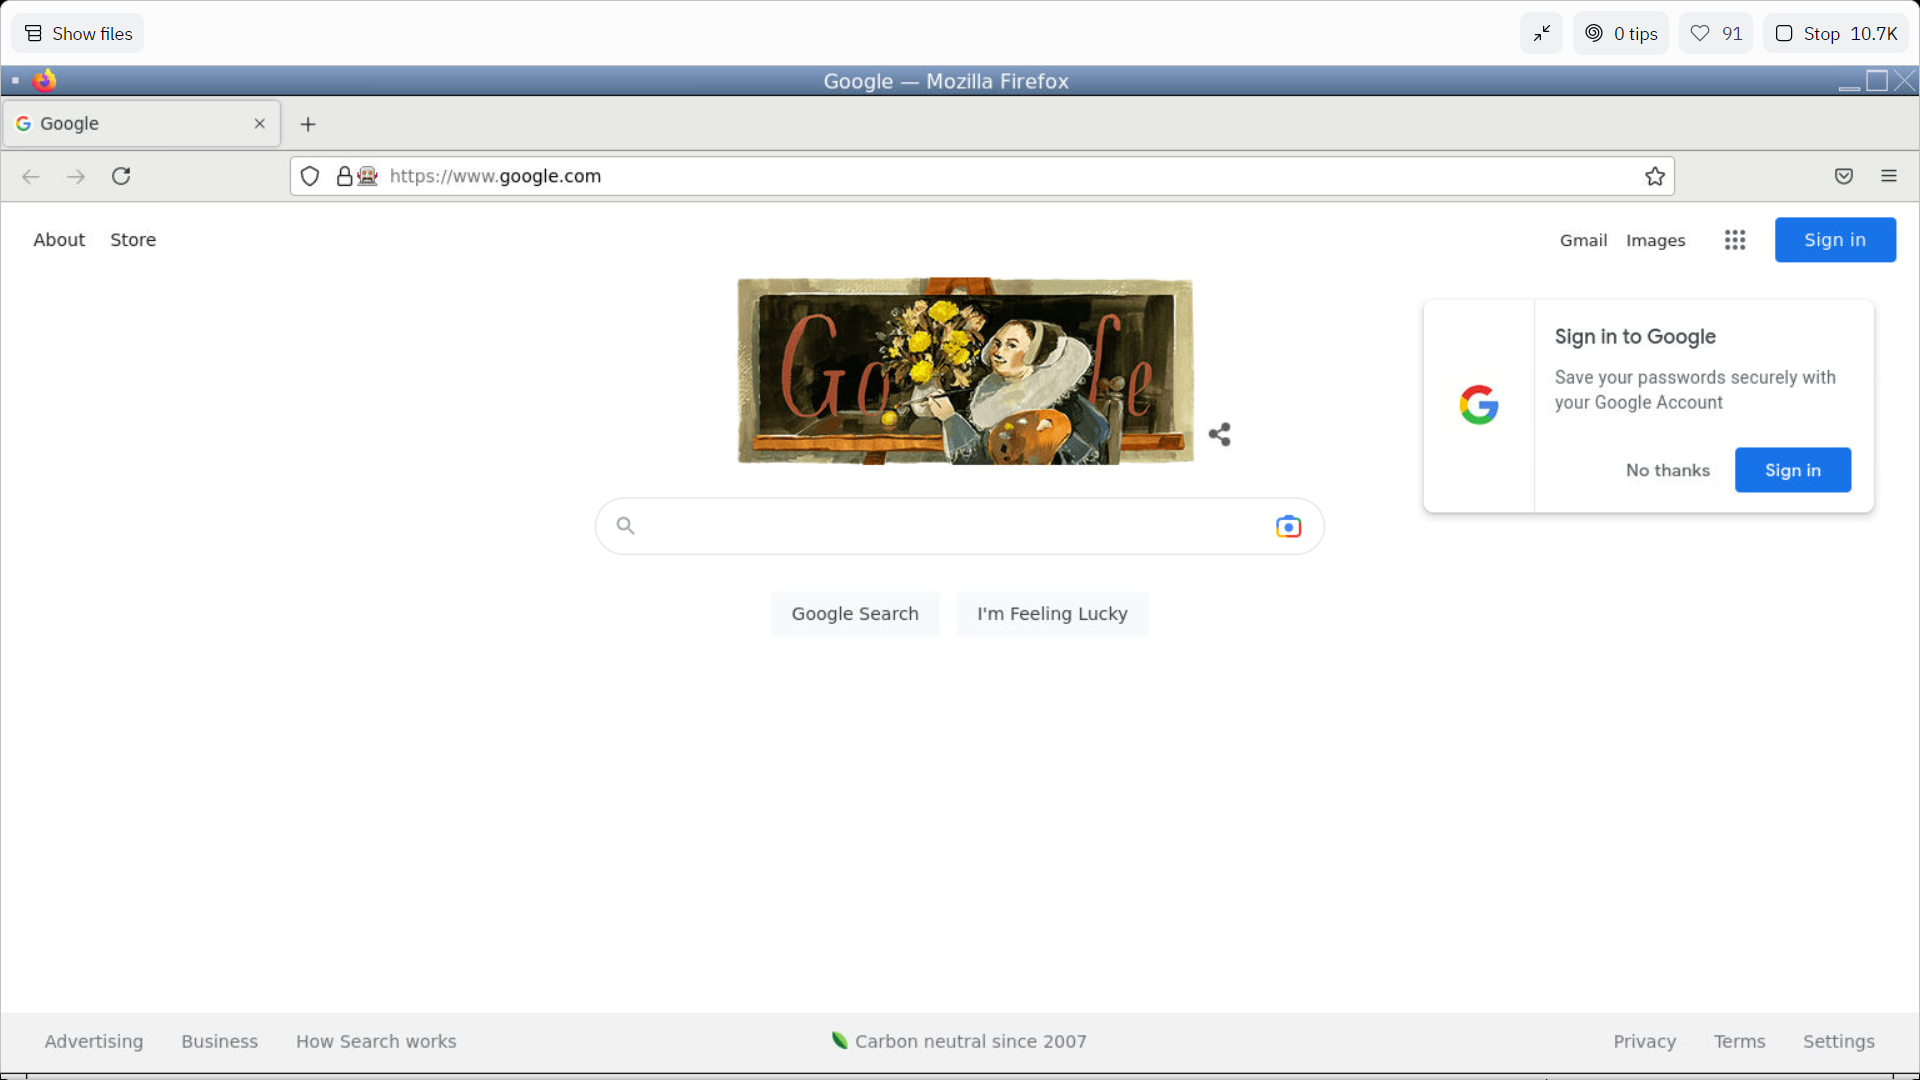This screenshot has height=1080, width=1920.
Task: Click the URL address bar
Action: point(982,176)
